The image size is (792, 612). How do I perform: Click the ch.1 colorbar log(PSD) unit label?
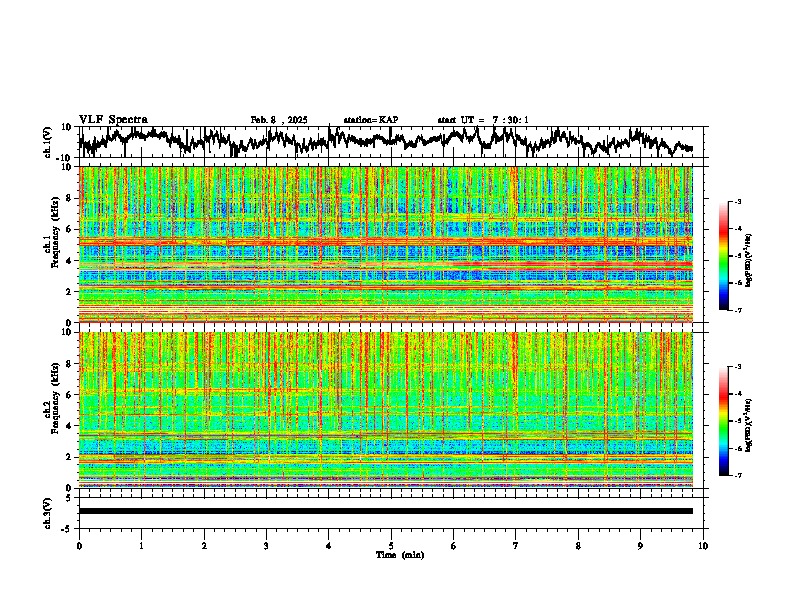748,261
